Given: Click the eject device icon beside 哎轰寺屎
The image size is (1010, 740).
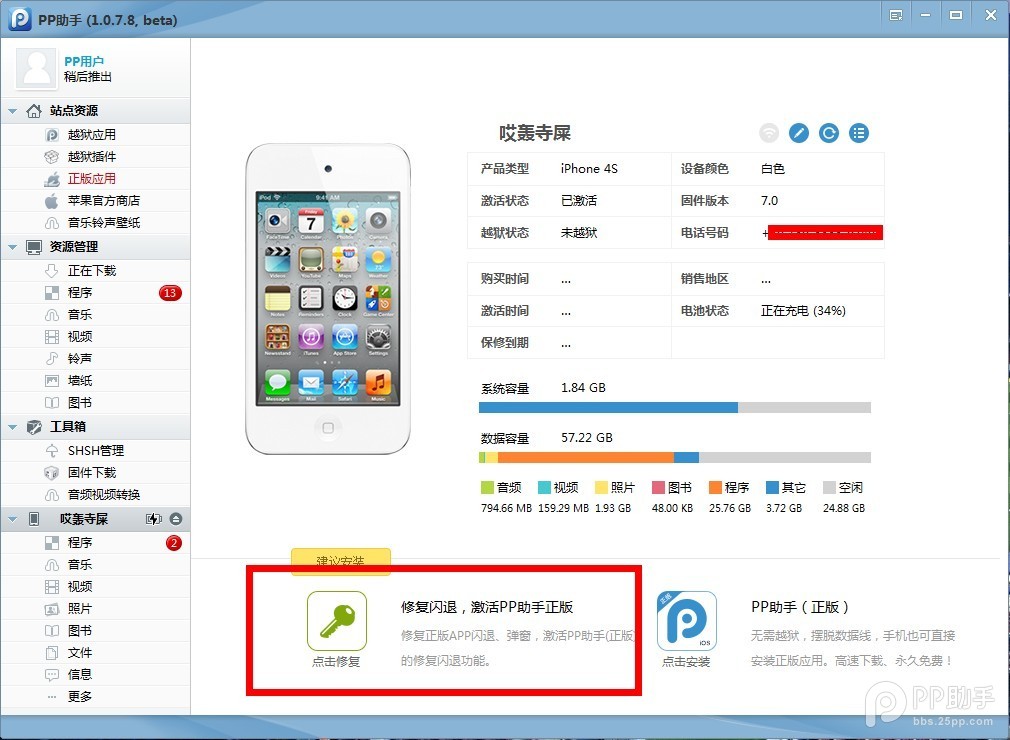Looking at the screenshot, I should pos(176,519).
